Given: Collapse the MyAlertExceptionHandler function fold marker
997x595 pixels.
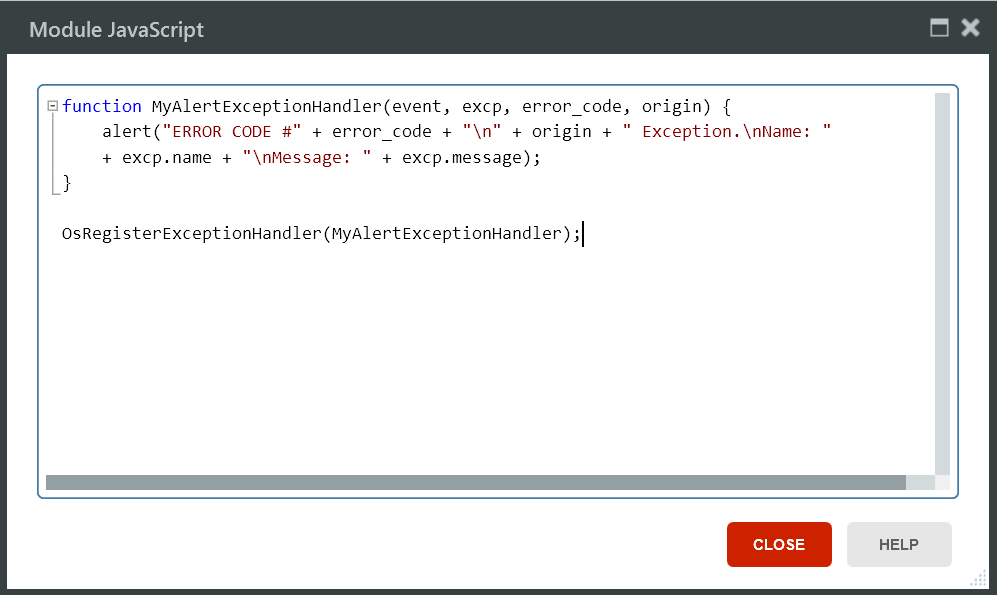Looking at the screenshot, I should (x=52, y=107).
